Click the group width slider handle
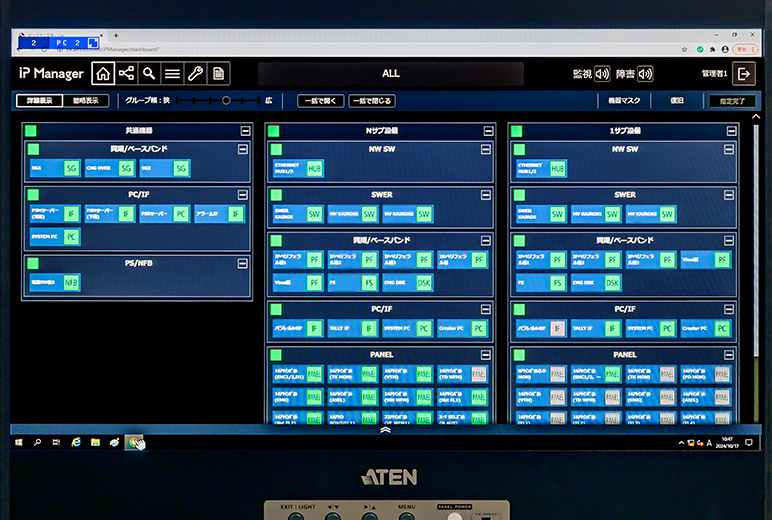 (226, 101)
